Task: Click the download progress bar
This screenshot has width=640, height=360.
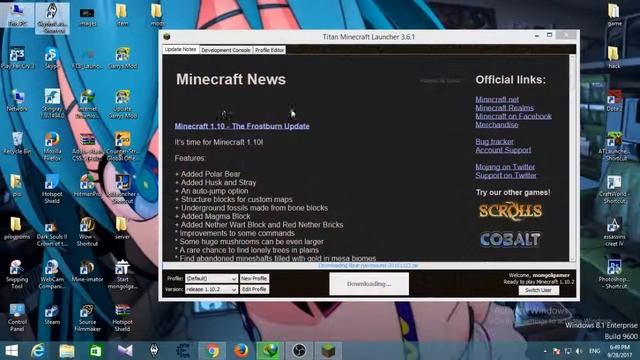Action: point(369,266)
